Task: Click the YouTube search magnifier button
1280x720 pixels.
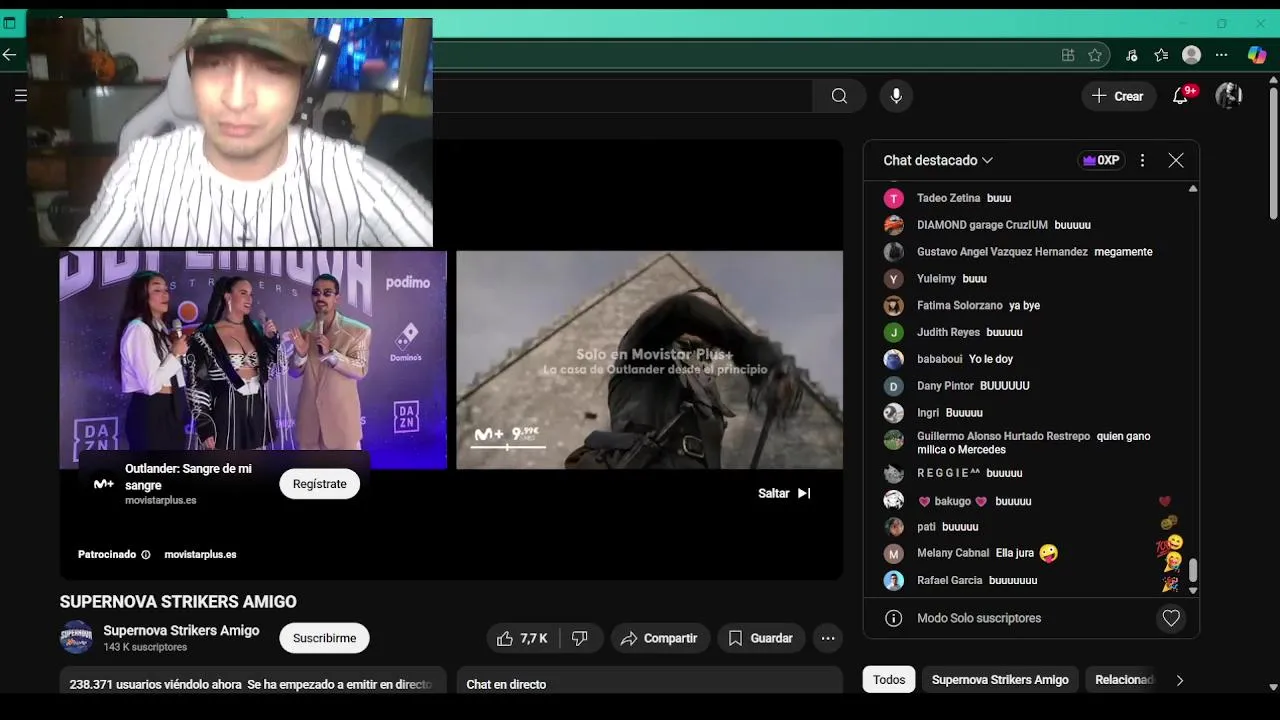Action: pyautogui.click(x=840, y=96)
